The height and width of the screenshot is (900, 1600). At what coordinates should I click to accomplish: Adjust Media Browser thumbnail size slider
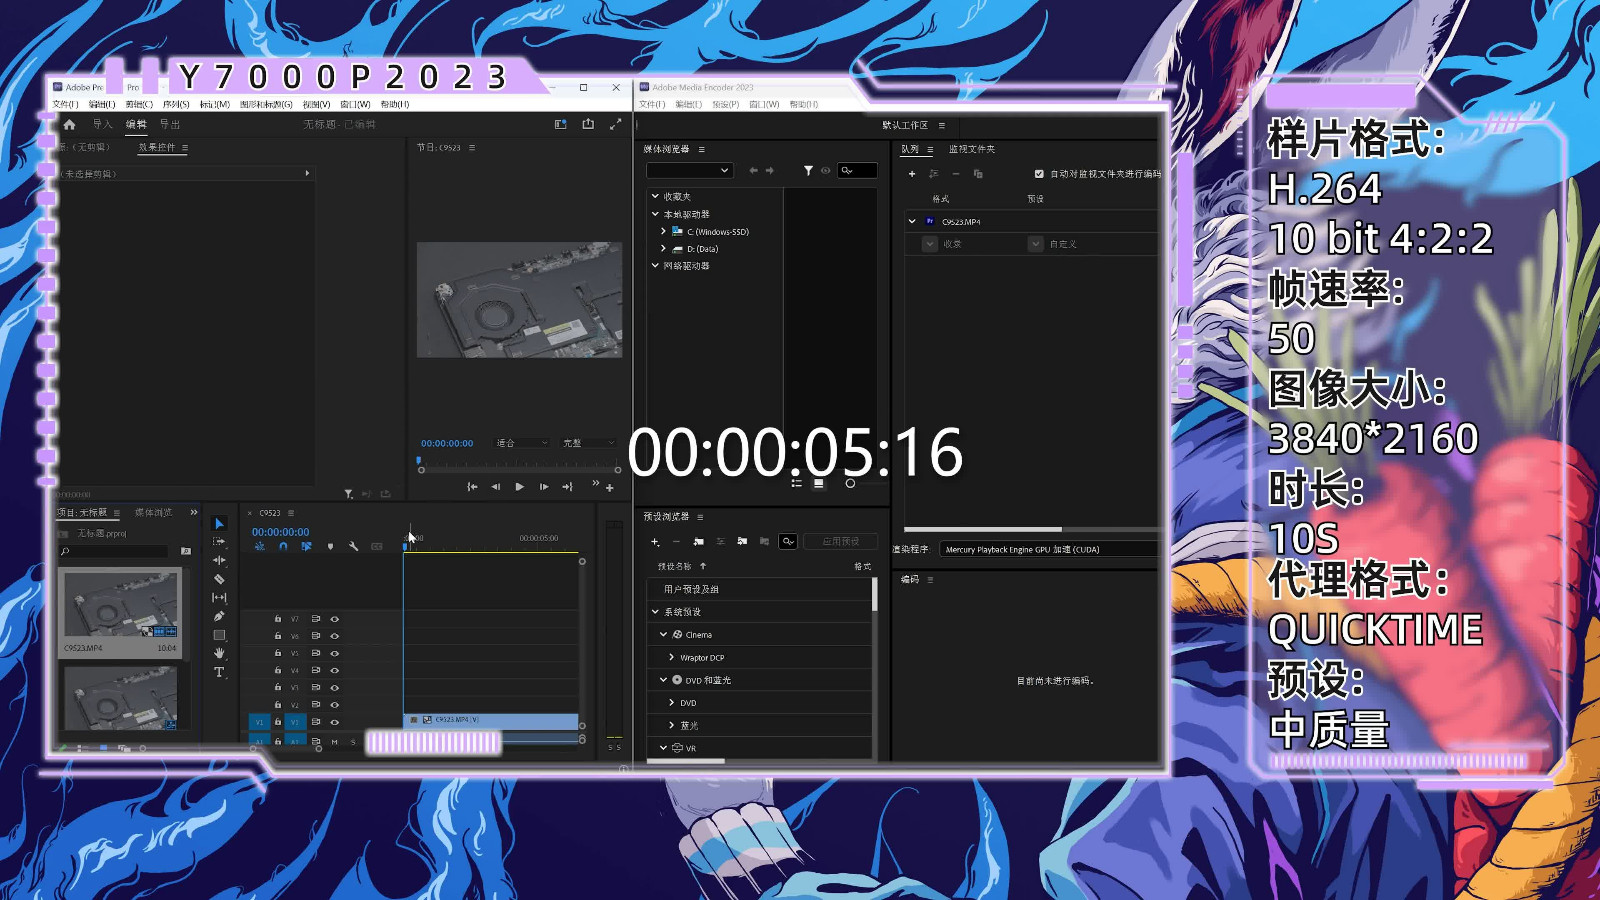tap(850, 483)
